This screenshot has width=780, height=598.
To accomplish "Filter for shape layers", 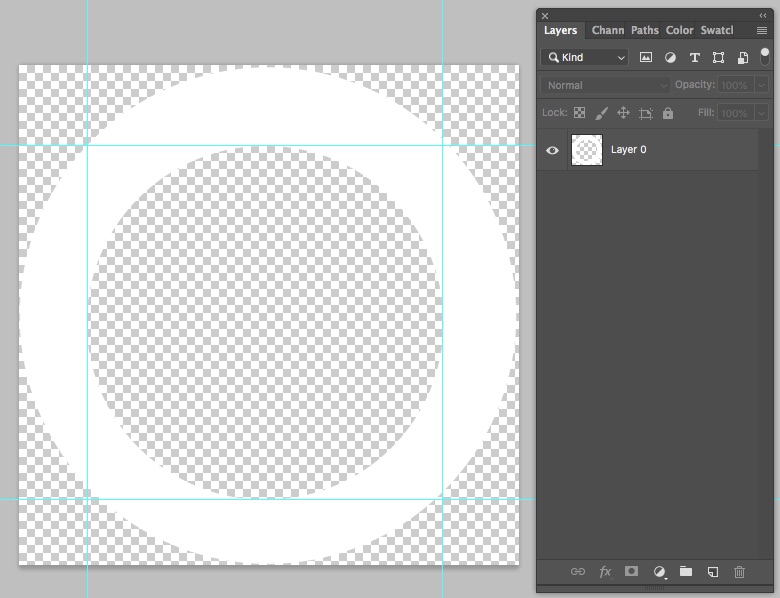I will pyautogui.click(x=718, y=58).
